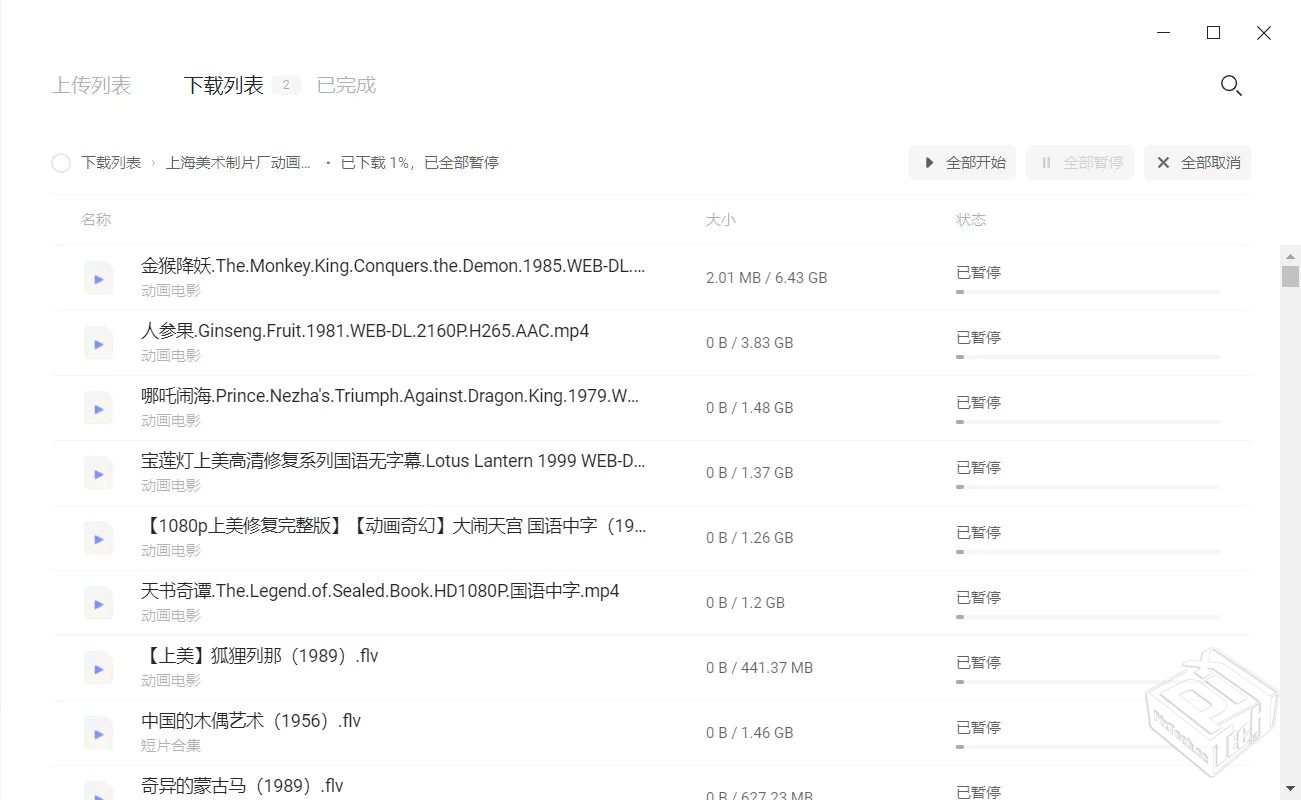Image resolution: width=1301 pixels, height=800 pixels.
Task: Click the 名称 column header
Action: (96, 219)
